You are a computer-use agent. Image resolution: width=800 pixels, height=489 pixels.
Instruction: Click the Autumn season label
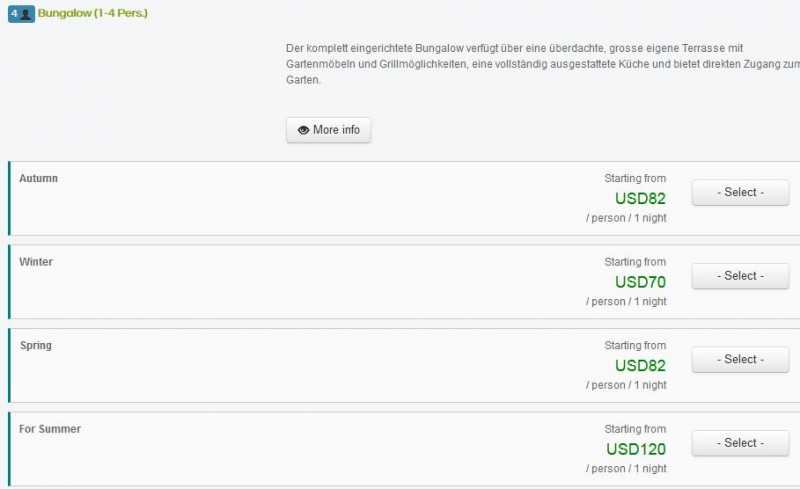point(39,178)
